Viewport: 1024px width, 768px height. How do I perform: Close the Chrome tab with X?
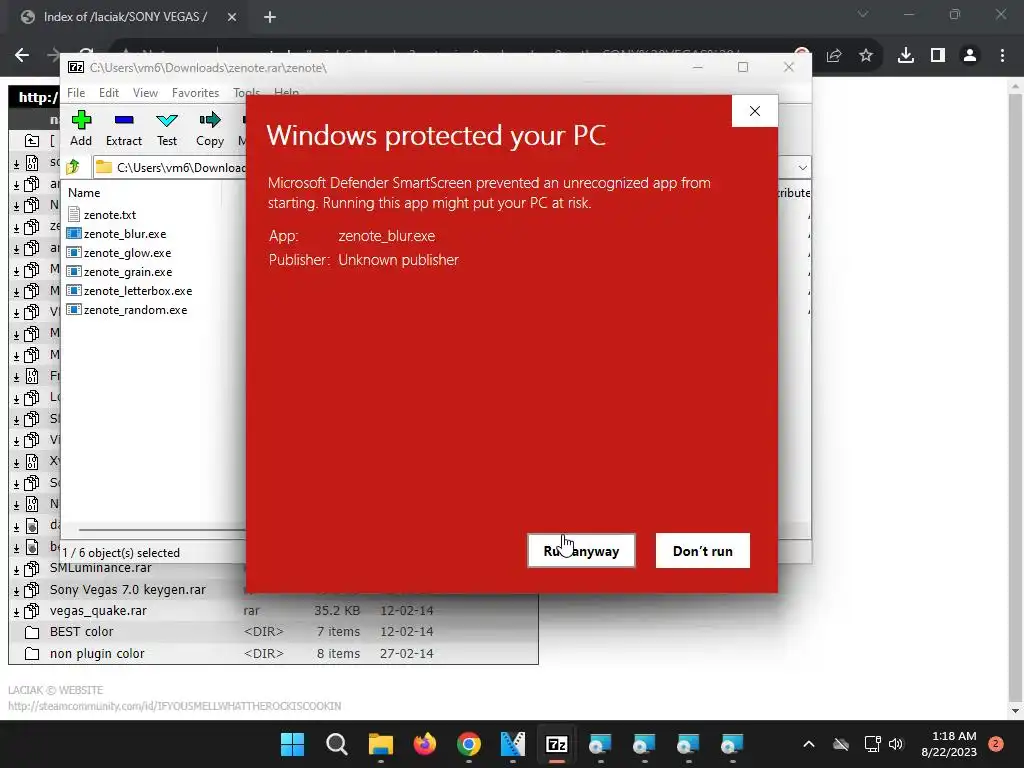click(232, 17)
